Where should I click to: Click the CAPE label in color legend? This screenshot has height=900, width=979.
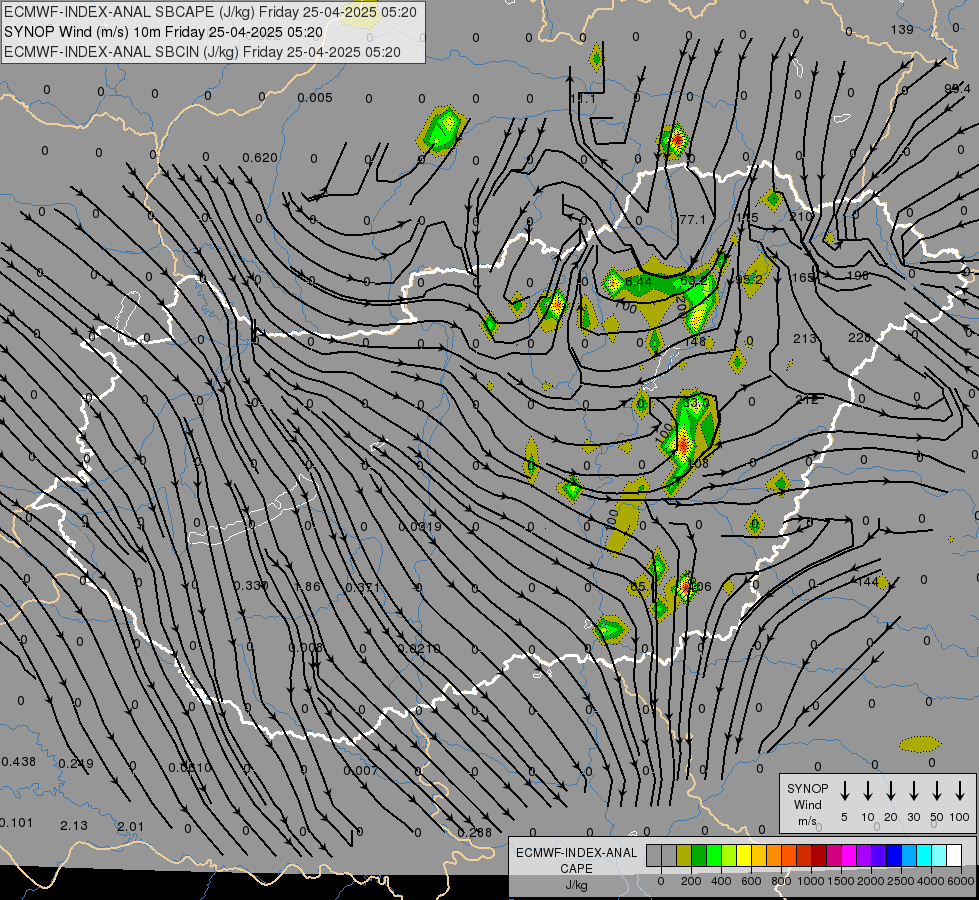pos(576,869)
